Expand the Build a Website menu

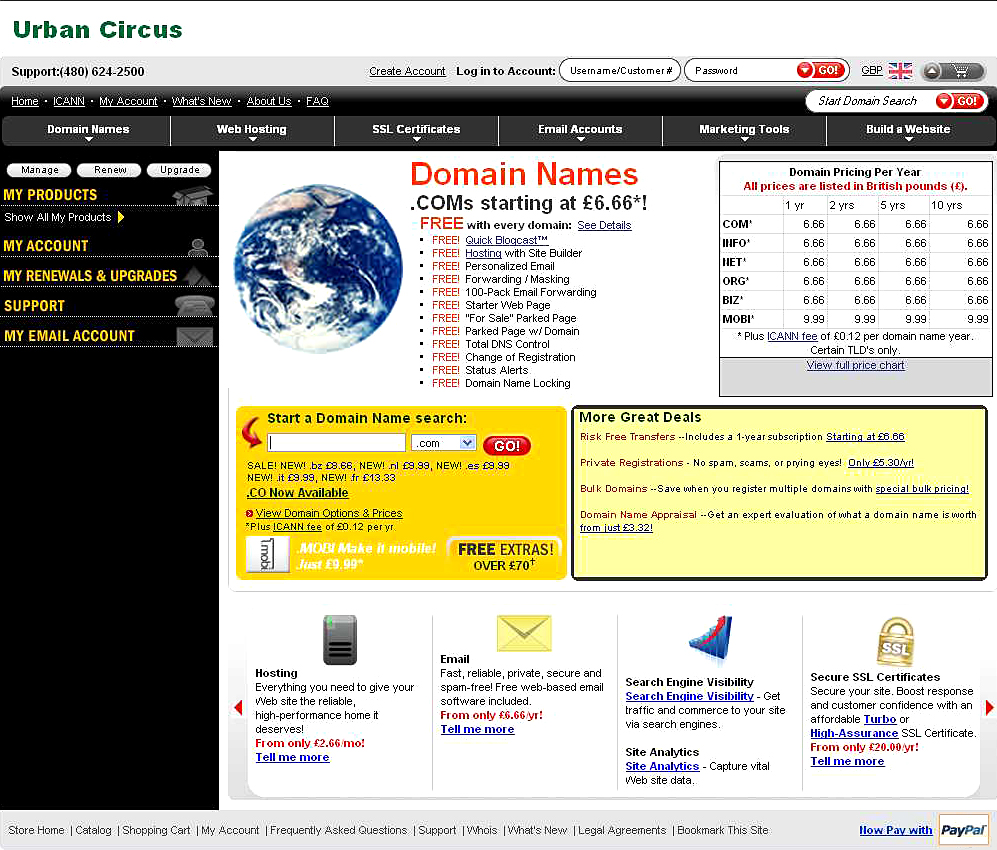[908, 131]
